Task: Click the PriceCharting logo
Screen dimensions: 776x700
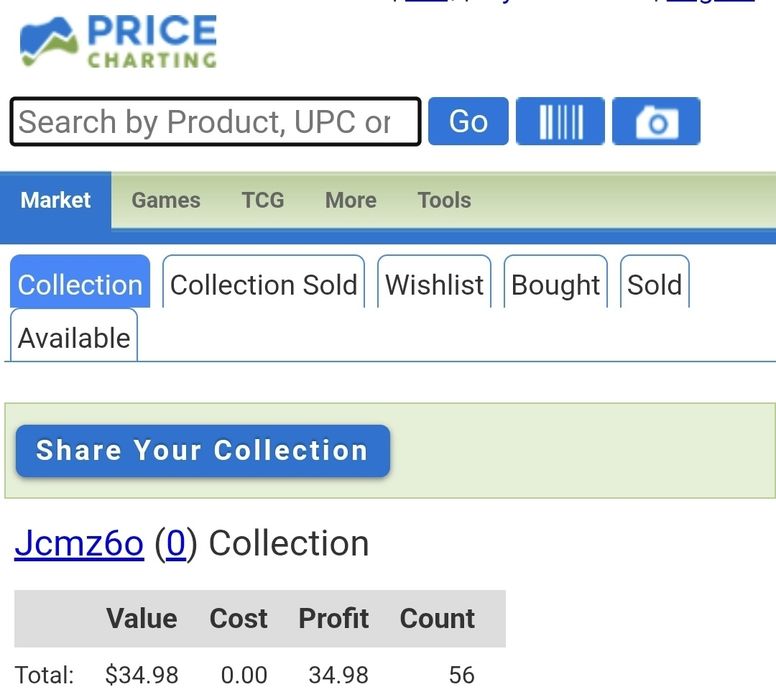Action: 118,41
